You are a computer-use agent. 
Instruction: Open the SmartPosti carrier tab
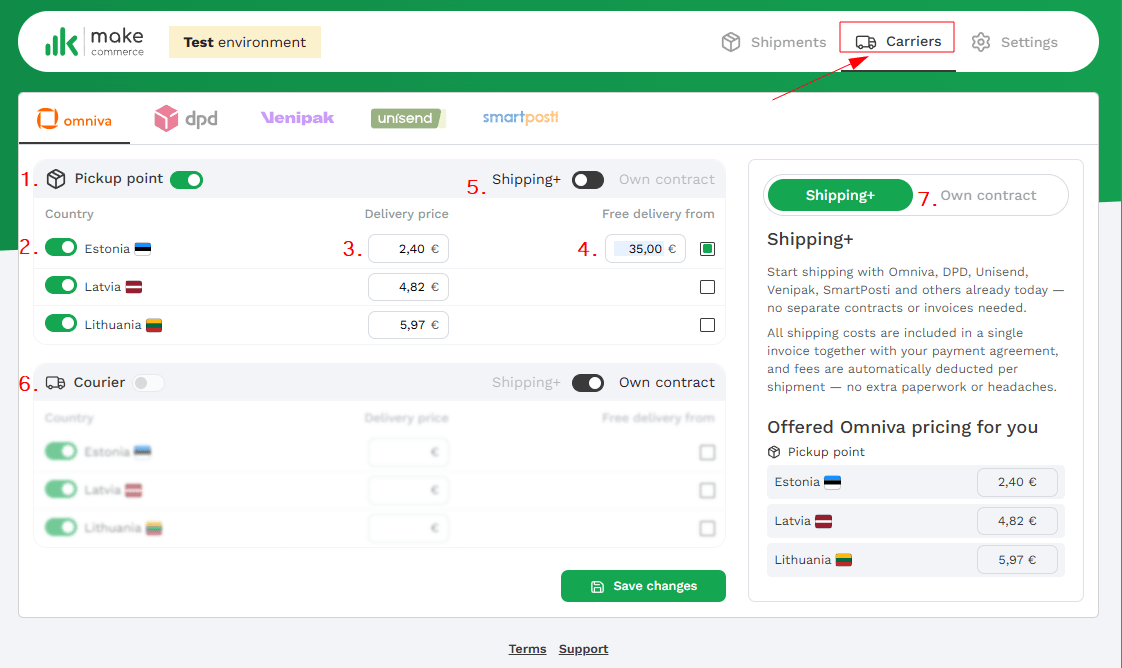coord(520,118)
